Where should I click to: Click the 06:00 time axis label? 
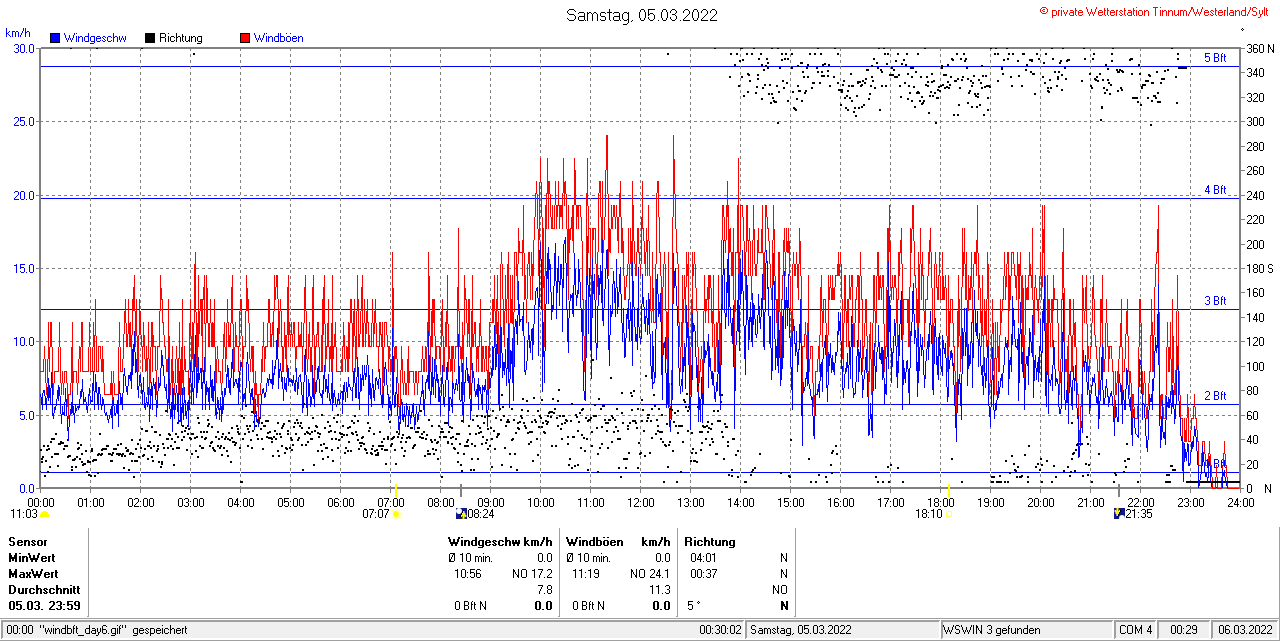click(341, 502)
